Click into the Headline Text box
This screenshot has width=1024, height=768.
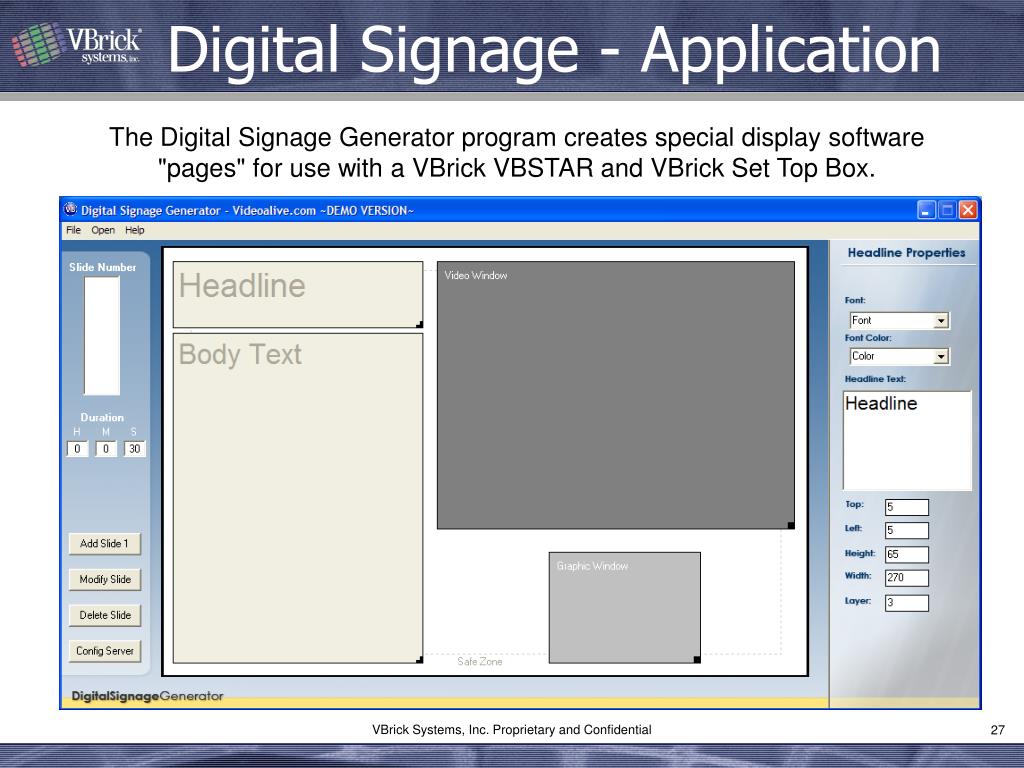[x=907, y=440]
